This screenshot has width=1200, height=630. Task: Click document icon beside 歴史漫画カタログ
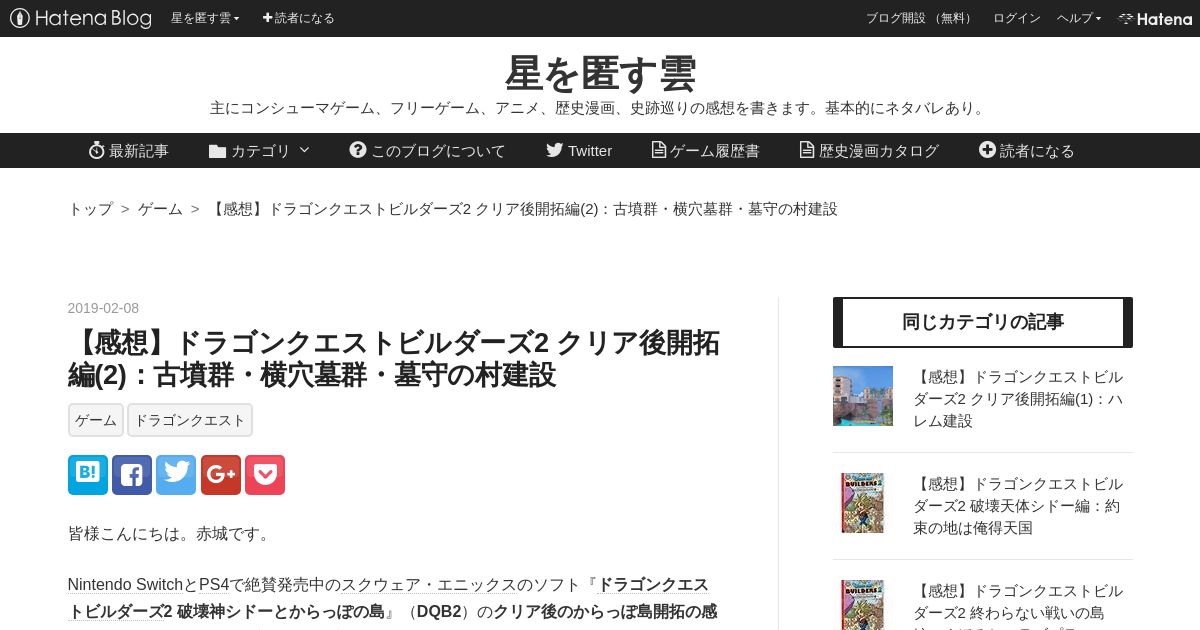coord(806,150)
